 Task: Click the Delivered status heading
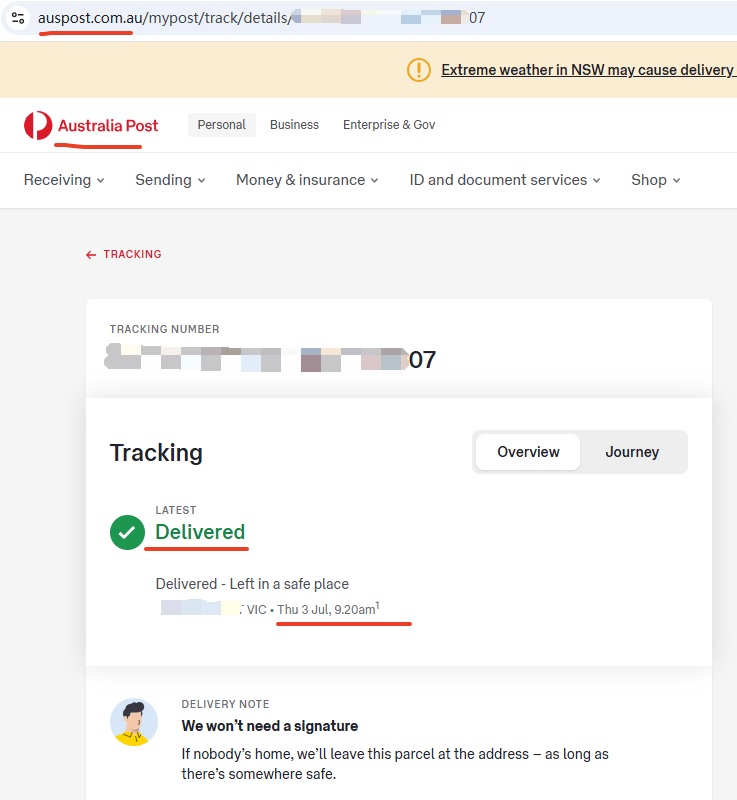200,532
